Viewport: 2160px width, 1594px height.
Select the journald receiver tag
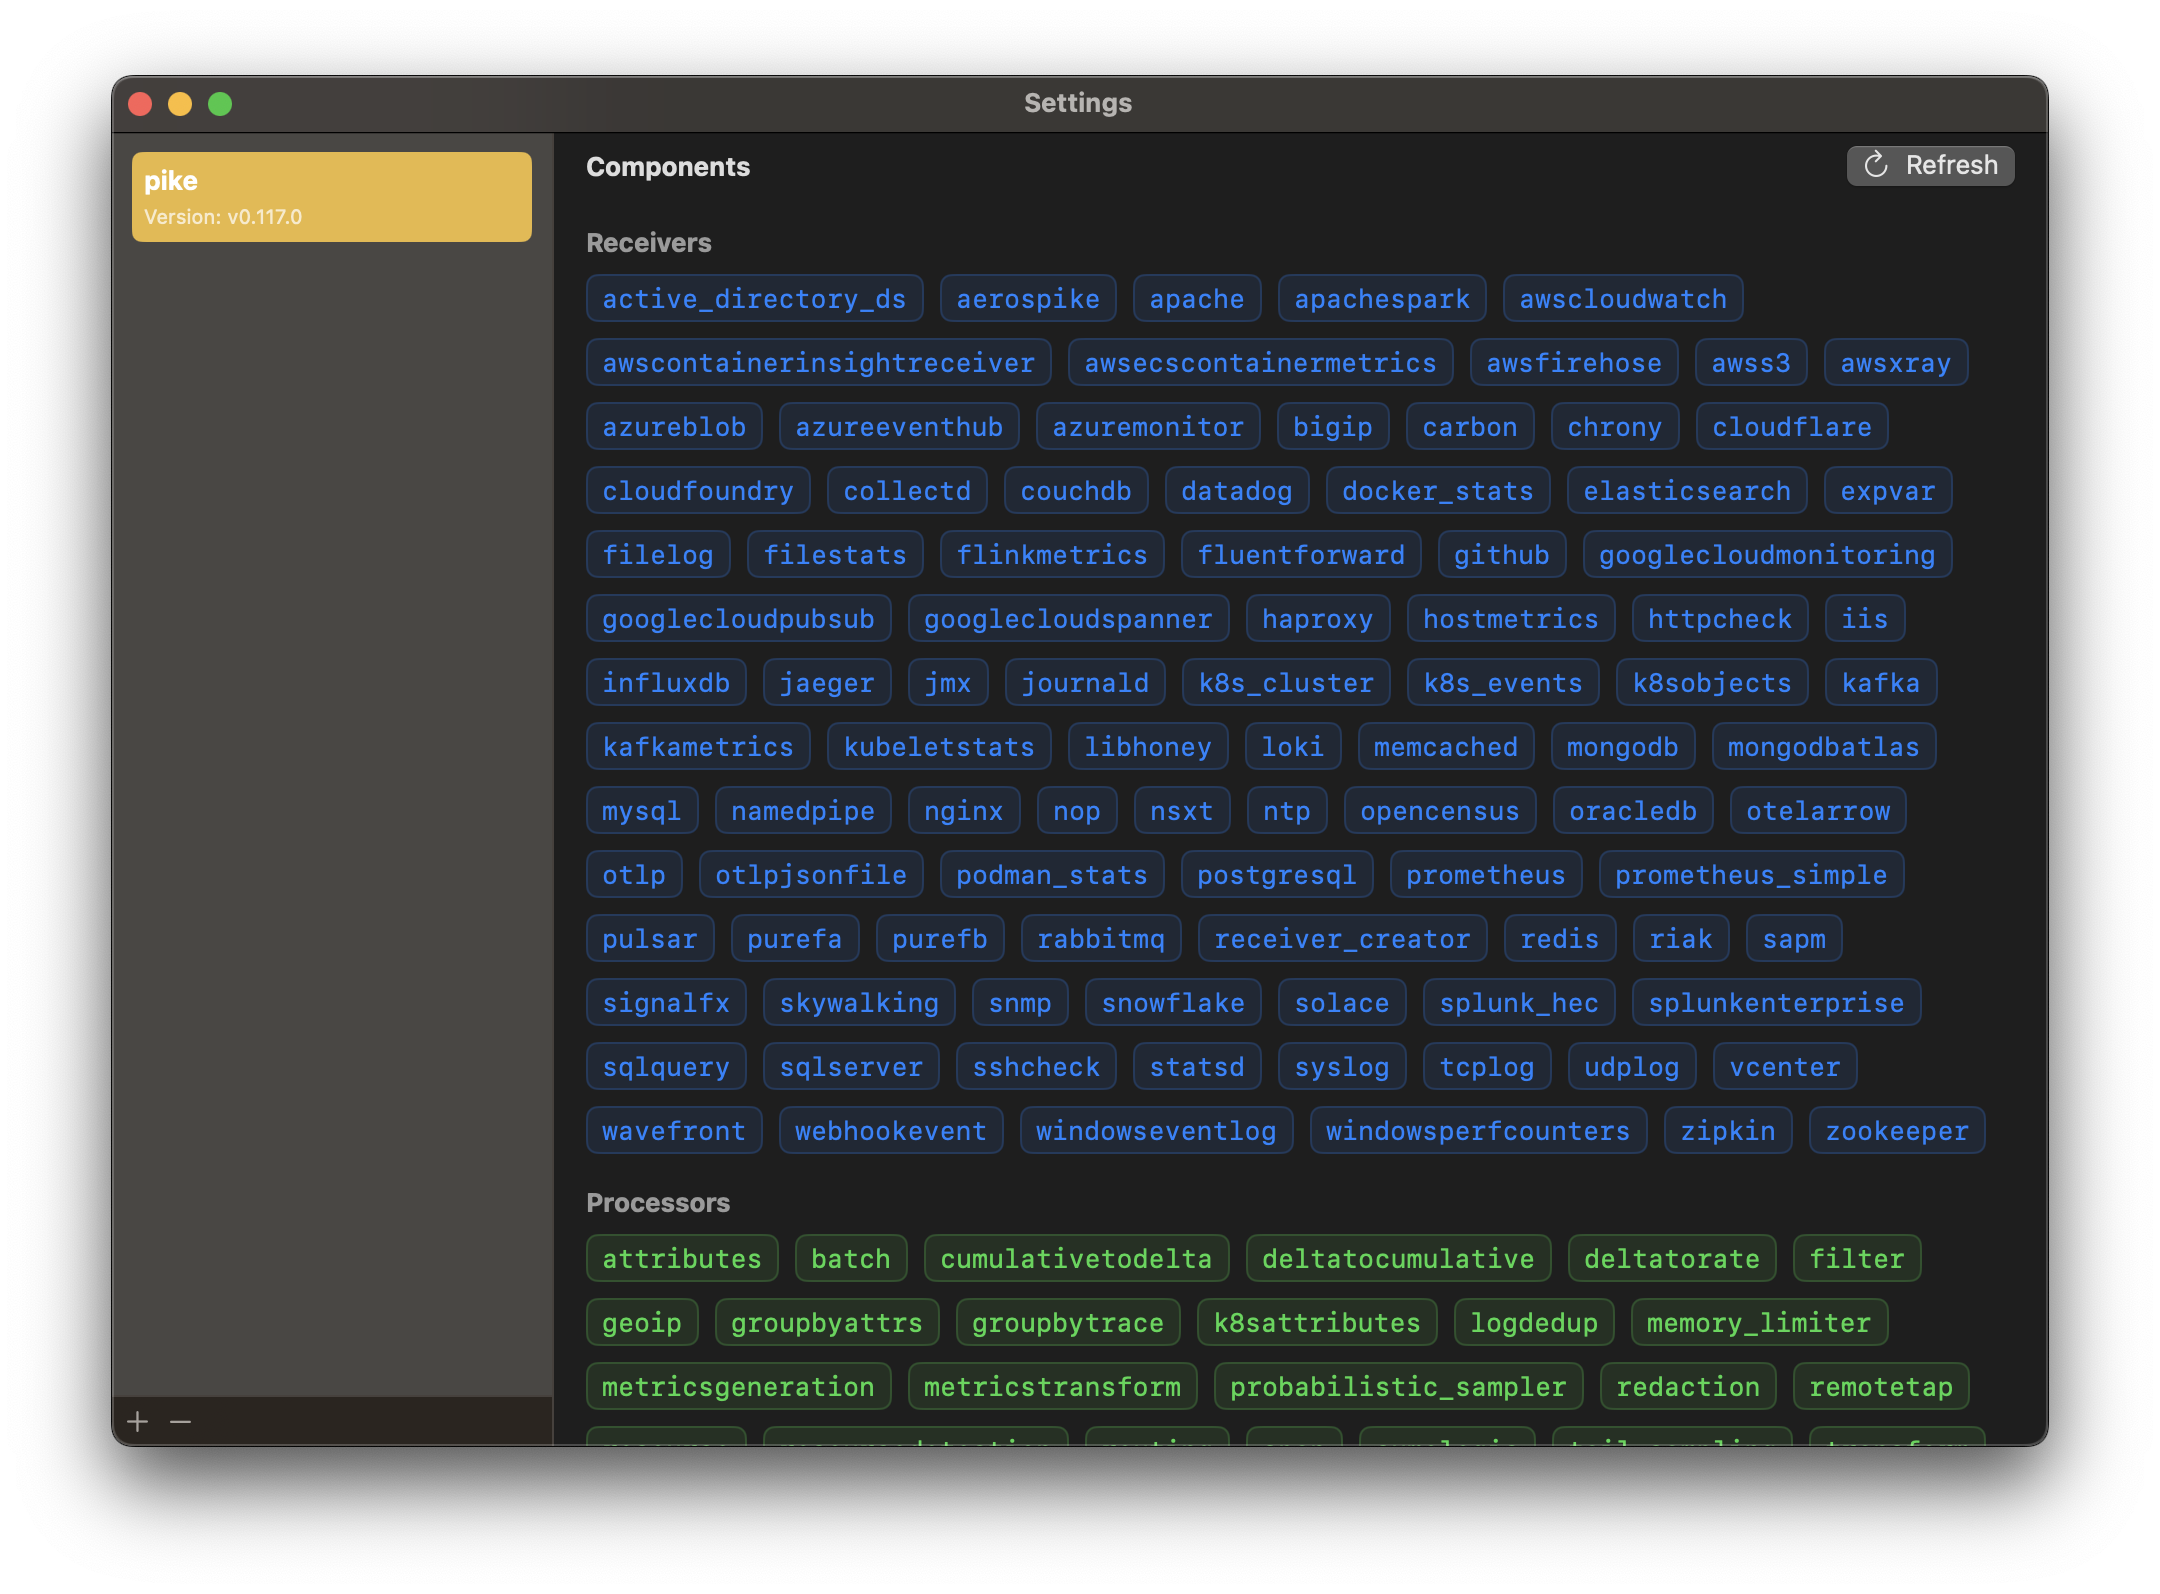coord(1085,683)
